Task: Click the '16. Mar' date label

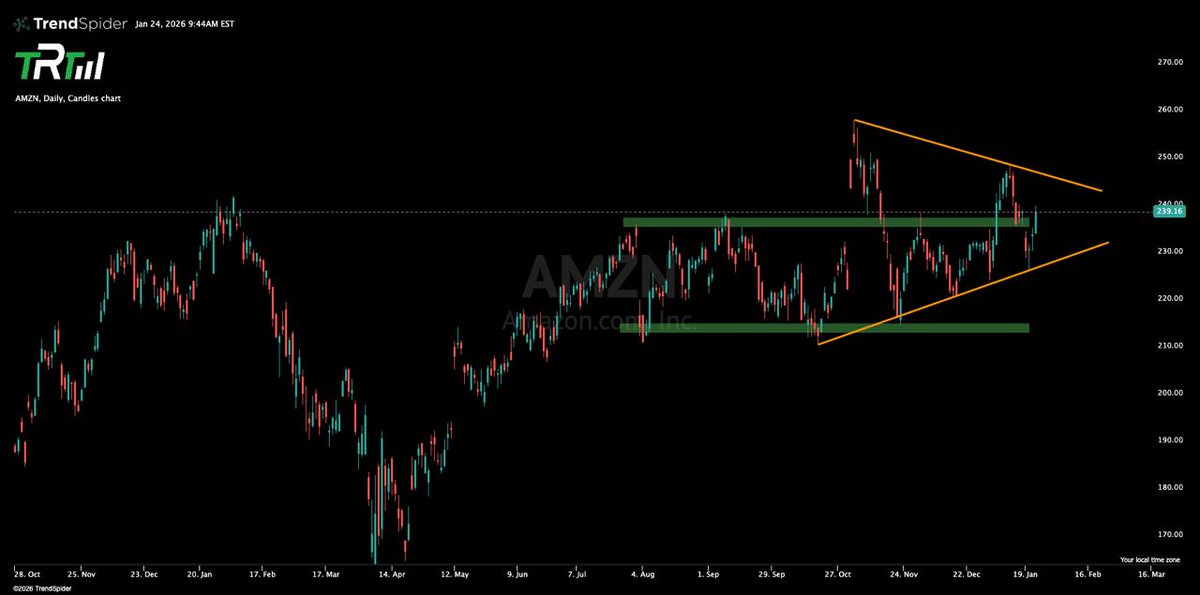Action: 1151,575
